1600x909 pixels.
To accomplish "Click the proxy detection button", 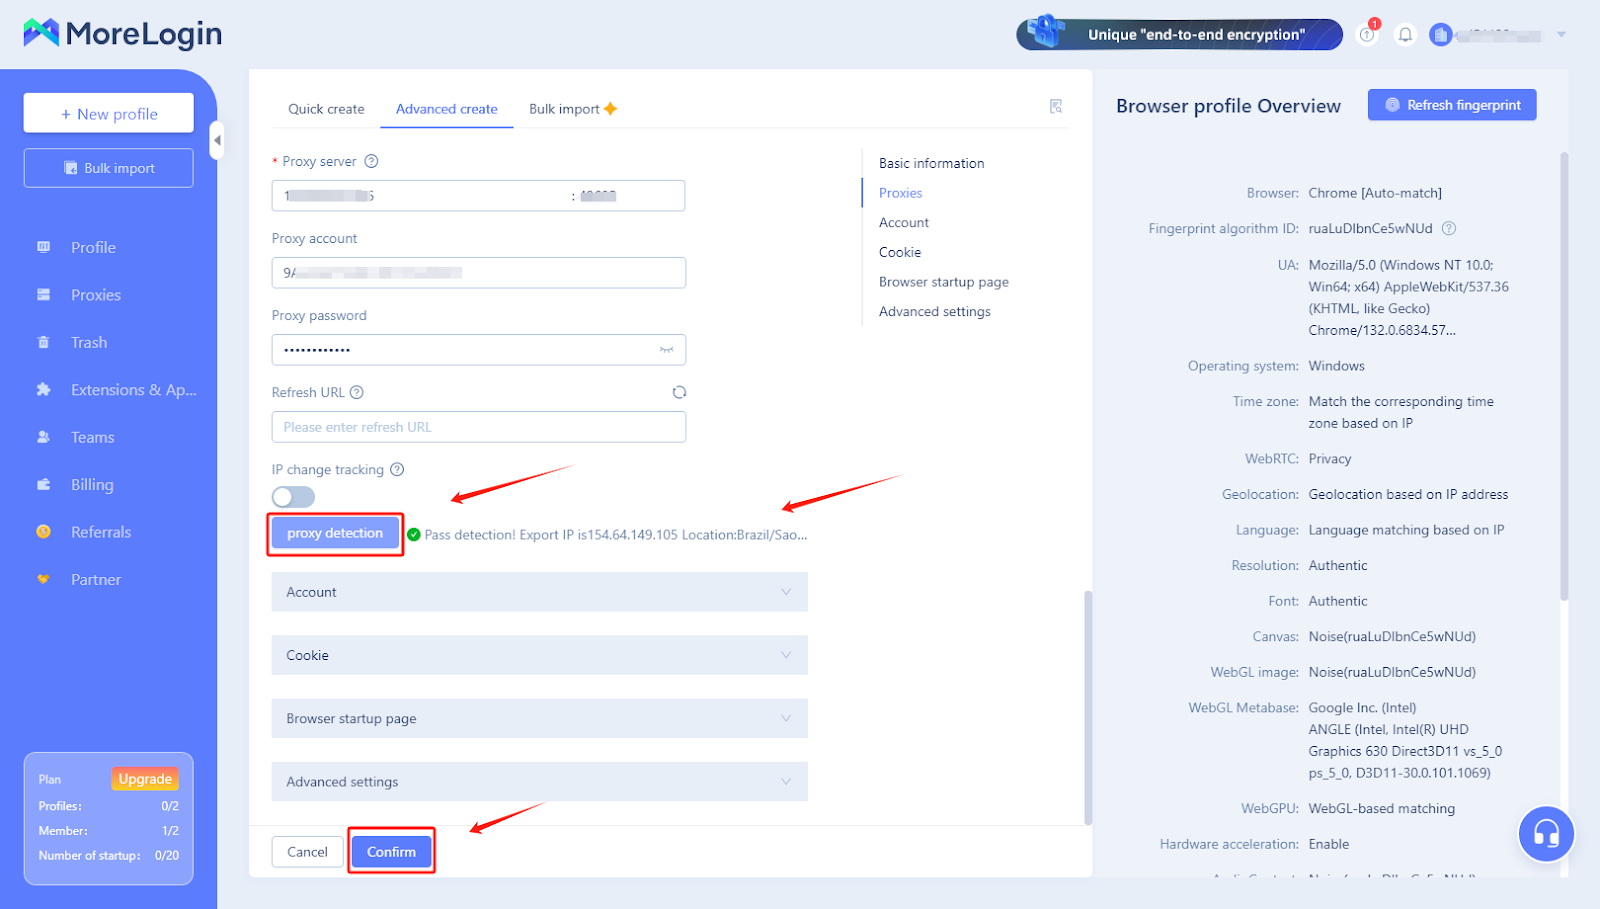I will pos(335,534).
